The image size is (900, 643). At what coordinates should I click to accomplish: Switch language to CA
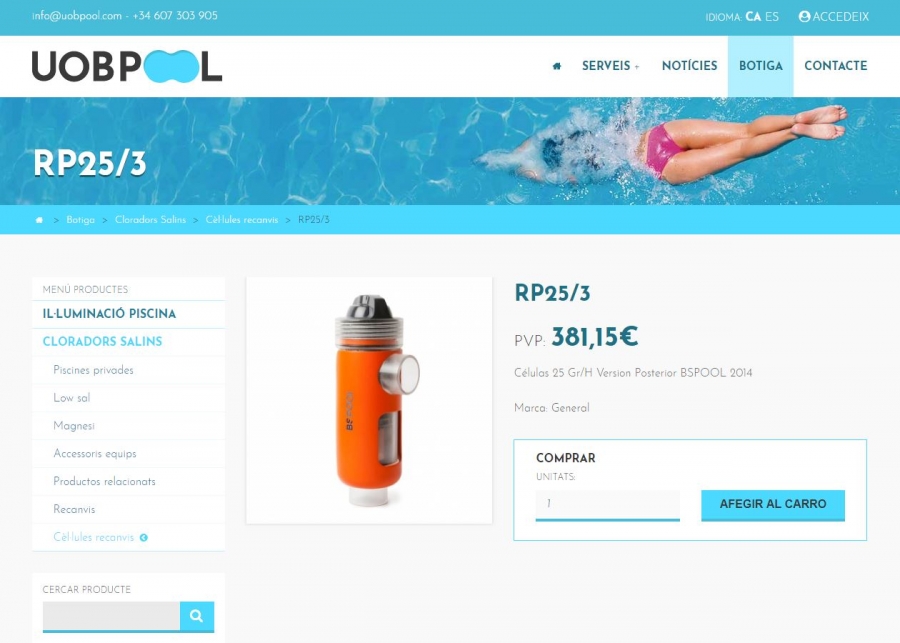(x=753, y=17)
